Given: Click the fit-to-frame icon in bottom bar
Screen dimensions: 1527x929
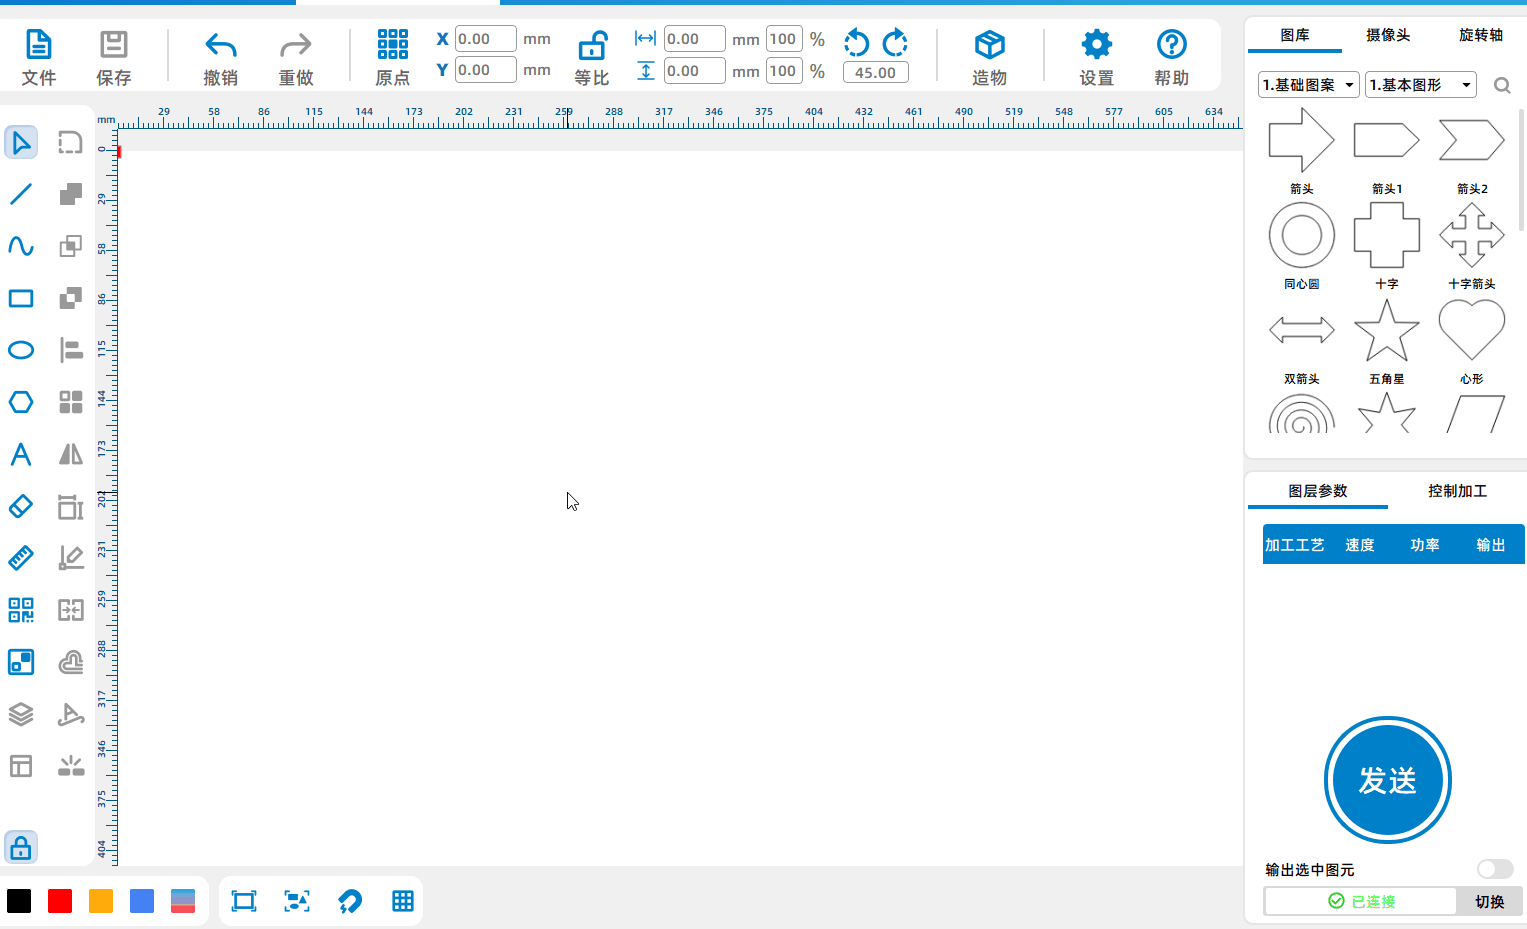Looking at the screenshot, I should pos(244,901).
